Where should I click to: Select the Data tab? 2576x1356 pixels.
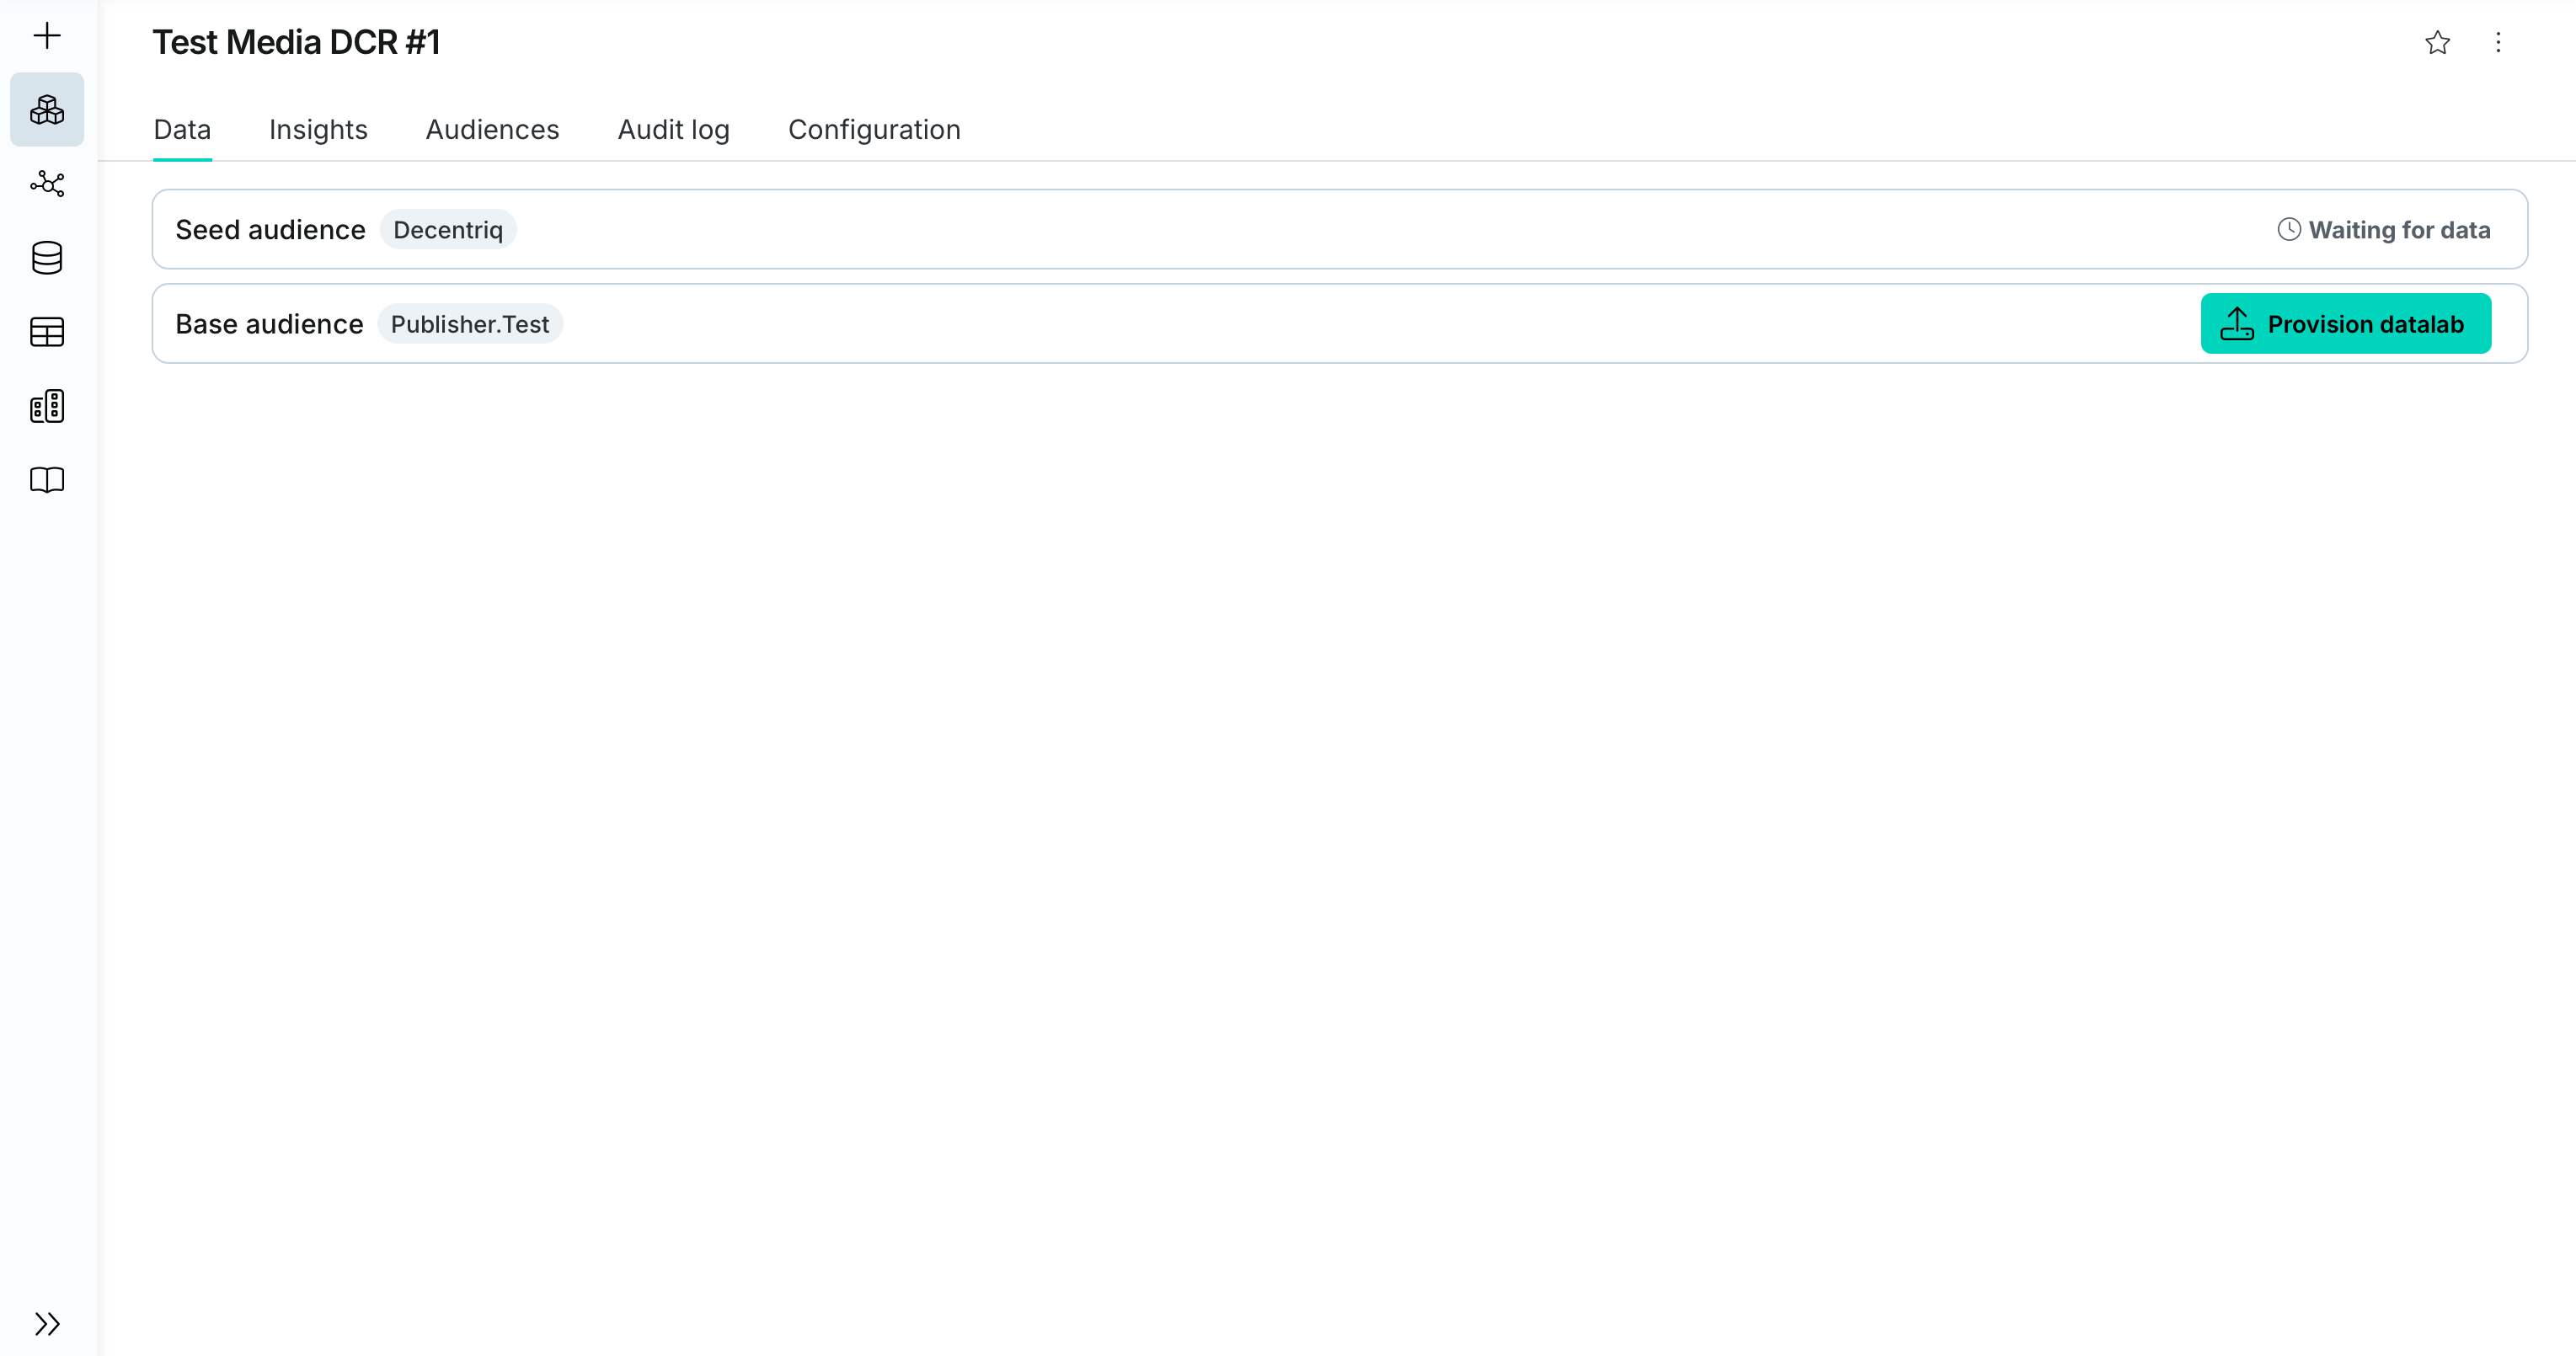click(182, 130)
